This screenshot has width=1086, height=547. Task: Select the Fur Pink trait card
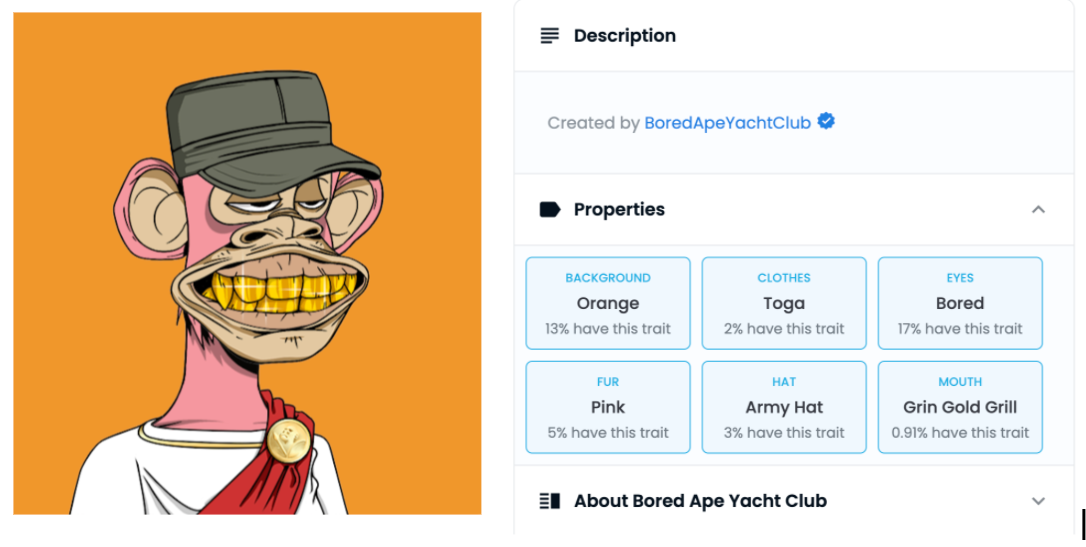(608, 407)
